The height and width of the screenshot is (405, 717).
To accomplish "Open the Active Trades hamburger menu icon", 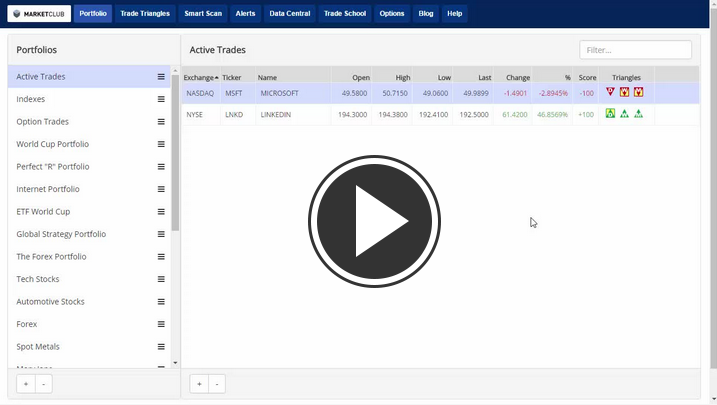I will (161, 77).
